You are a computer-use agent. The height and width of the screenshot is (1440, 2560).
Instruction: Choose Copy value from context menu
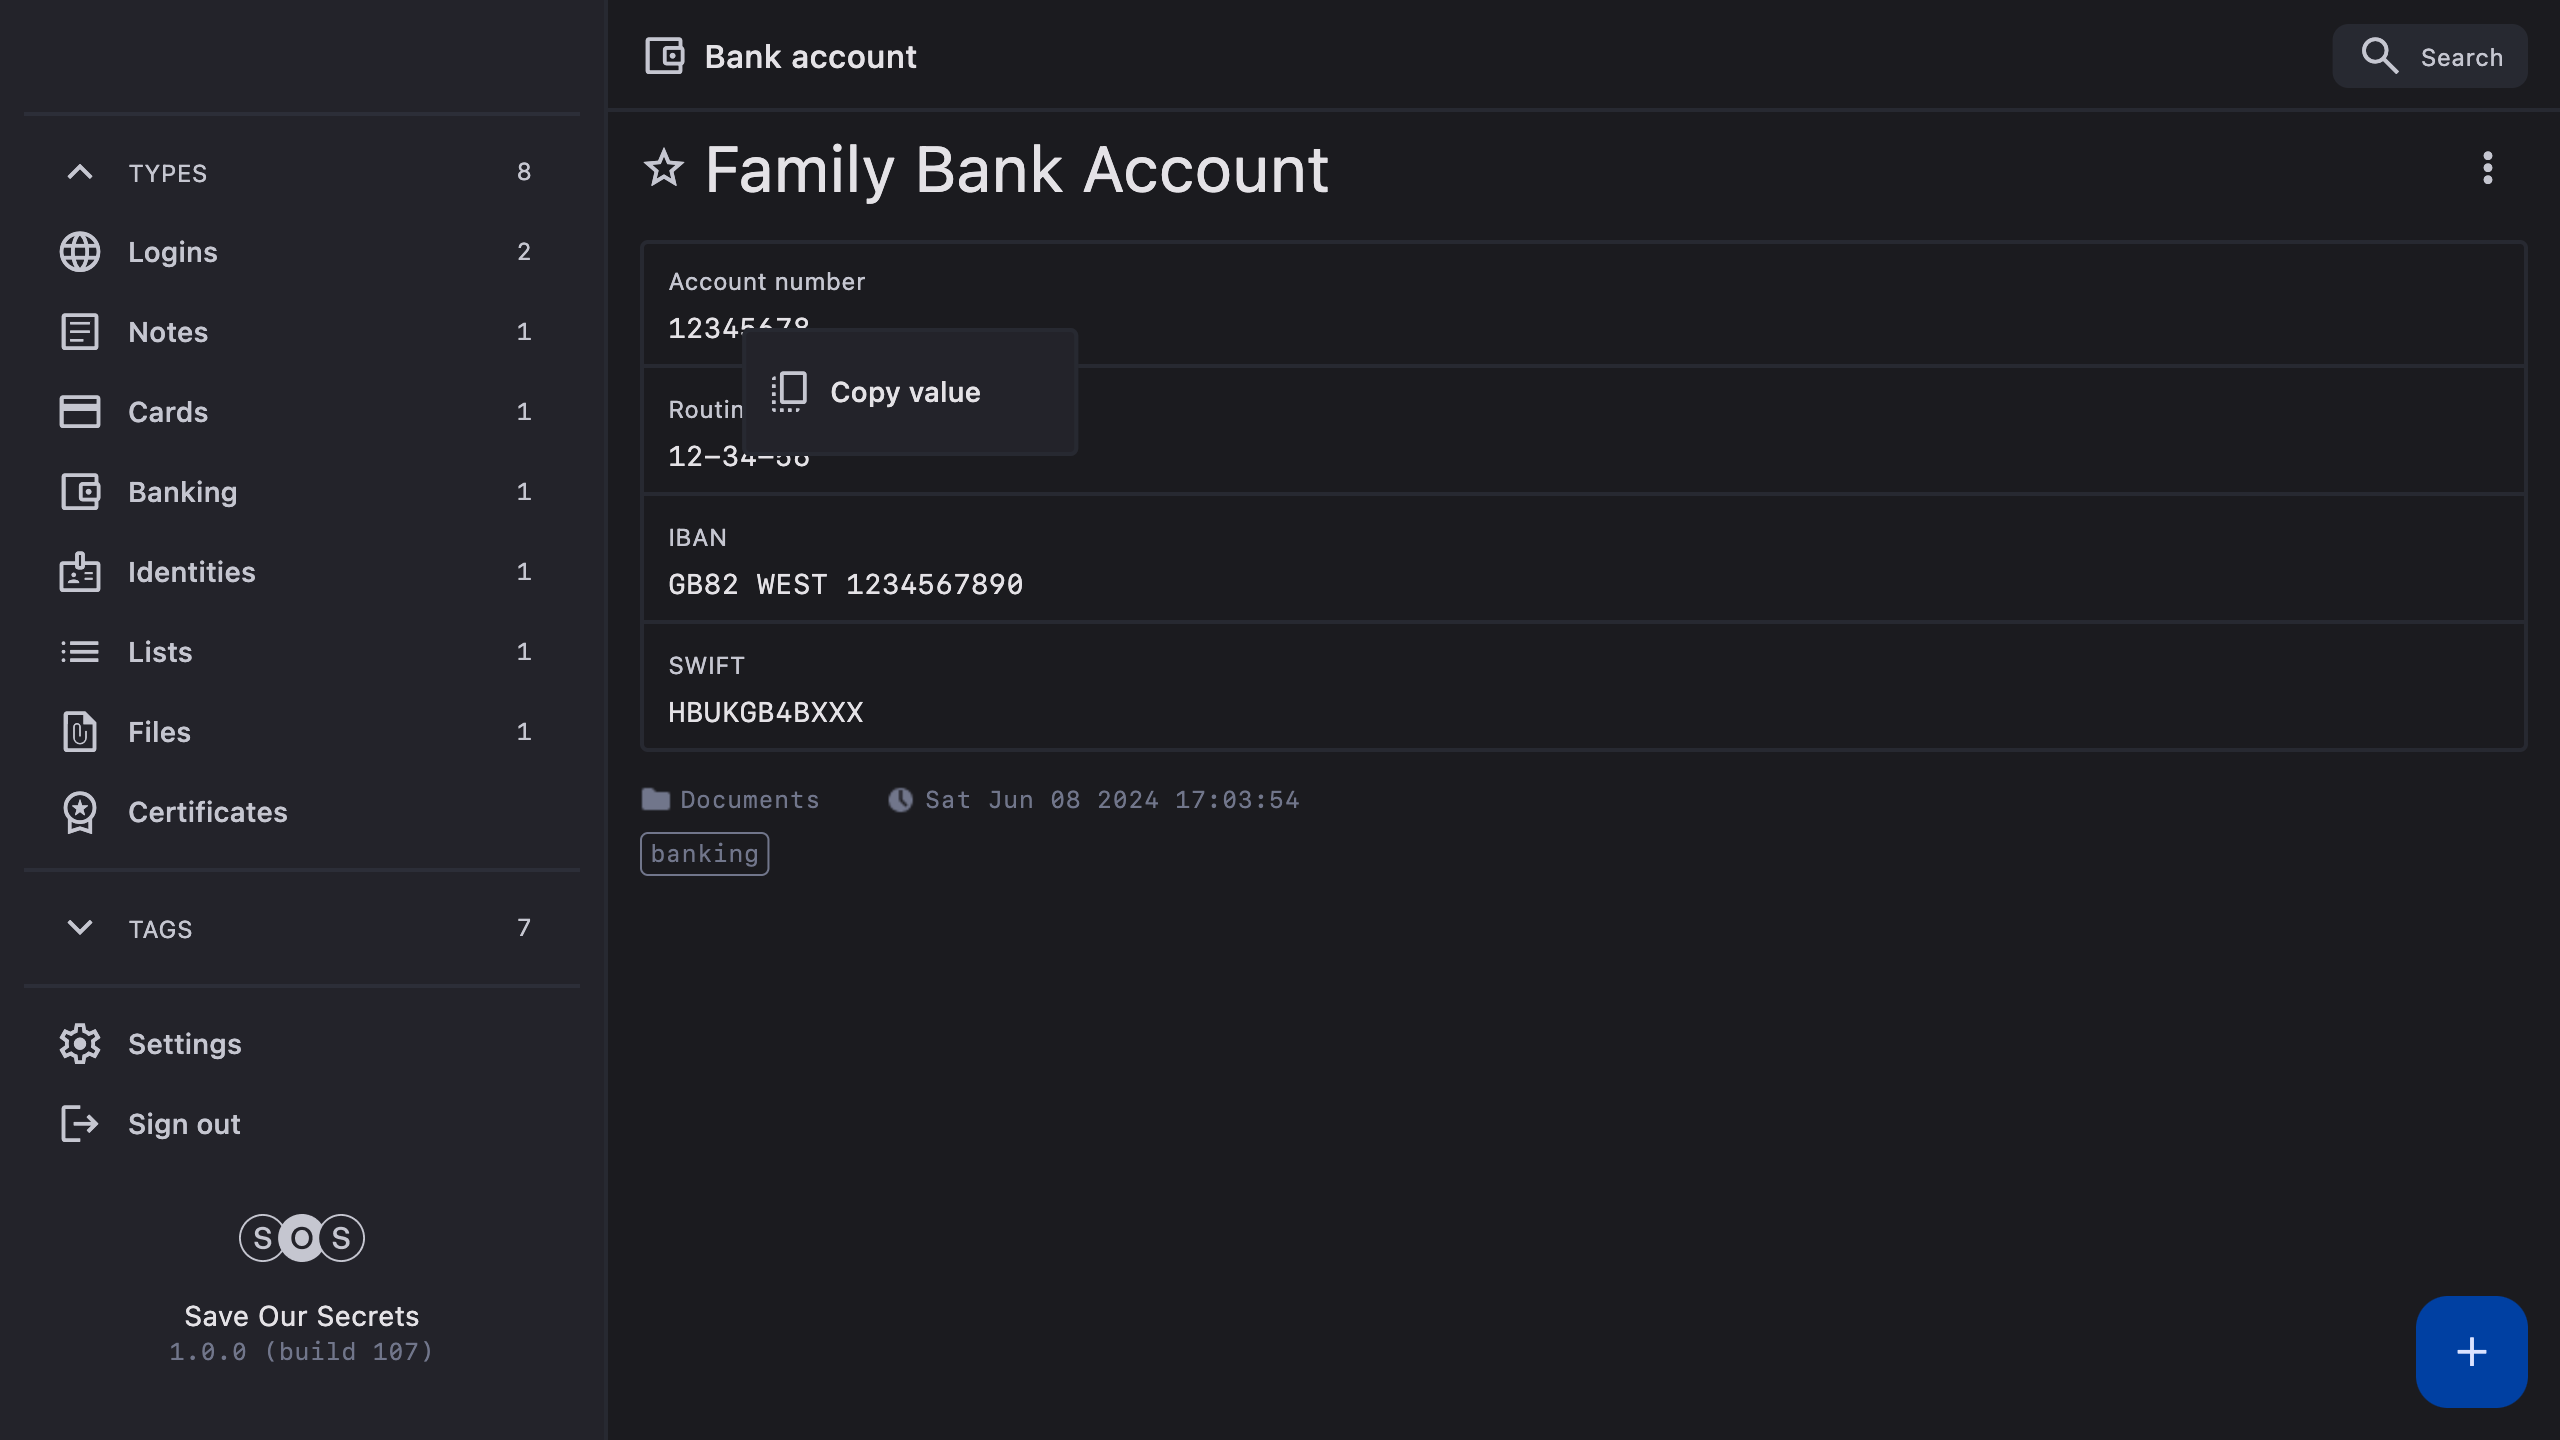pos(904,392)
